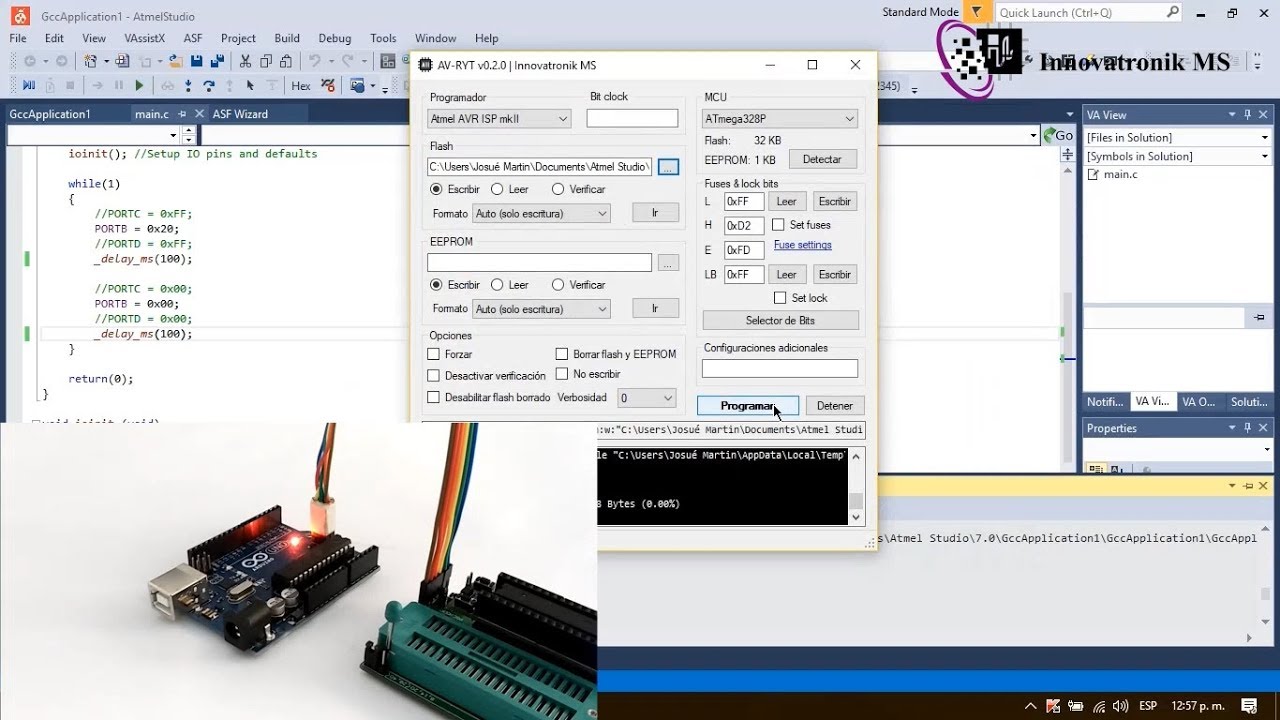Click the notifications flag icon near Standard Mode
The image size is (1280, 720).
(x=977, y=12)
